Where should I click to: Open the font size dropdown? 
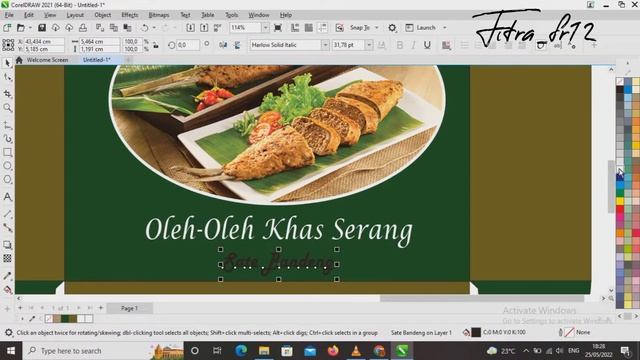click(x=369, y=45)
